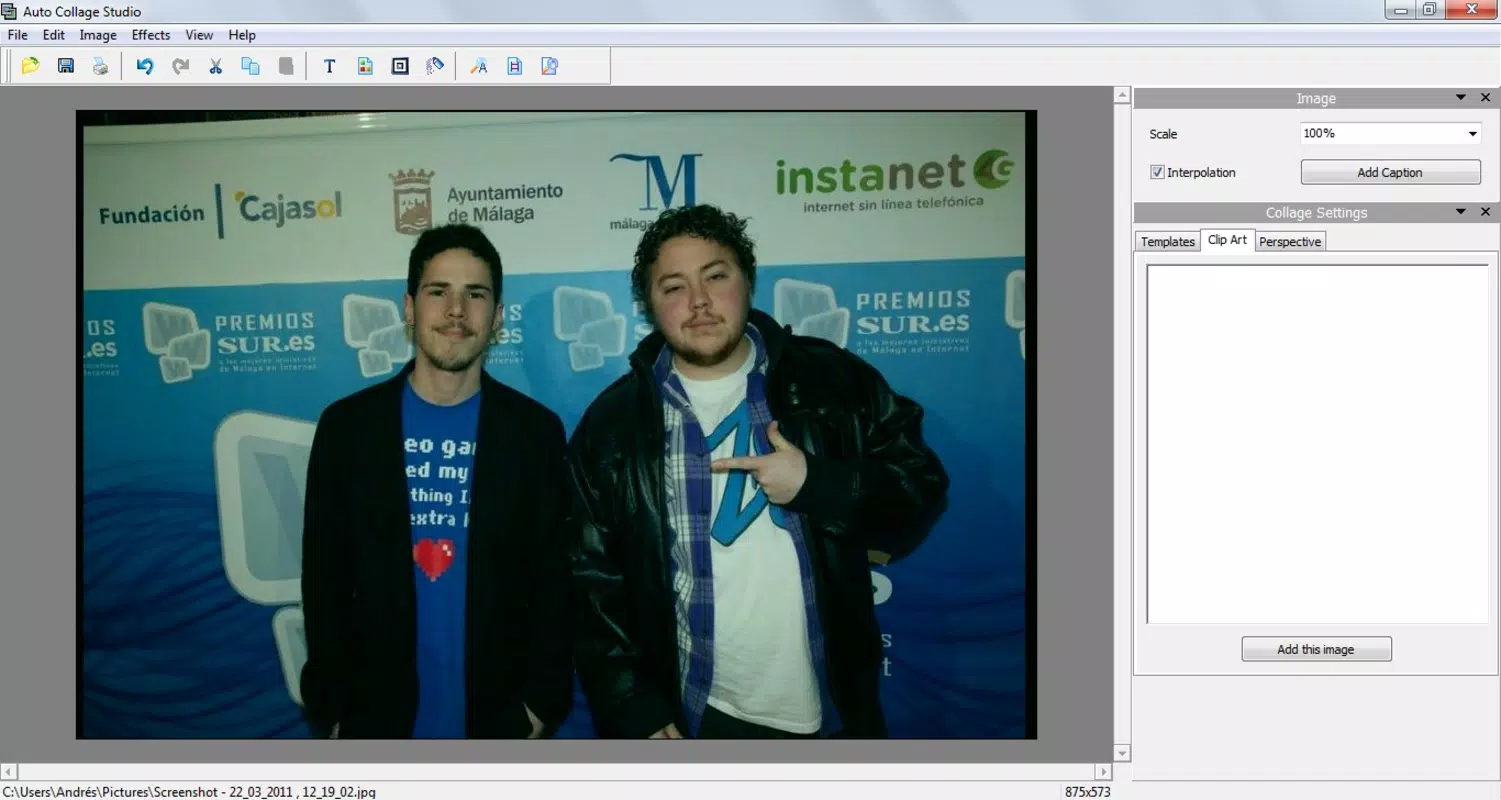Click the wand with letter A icon
The width and height of the screenshot is (1501, 800).
tap(479, 66)
